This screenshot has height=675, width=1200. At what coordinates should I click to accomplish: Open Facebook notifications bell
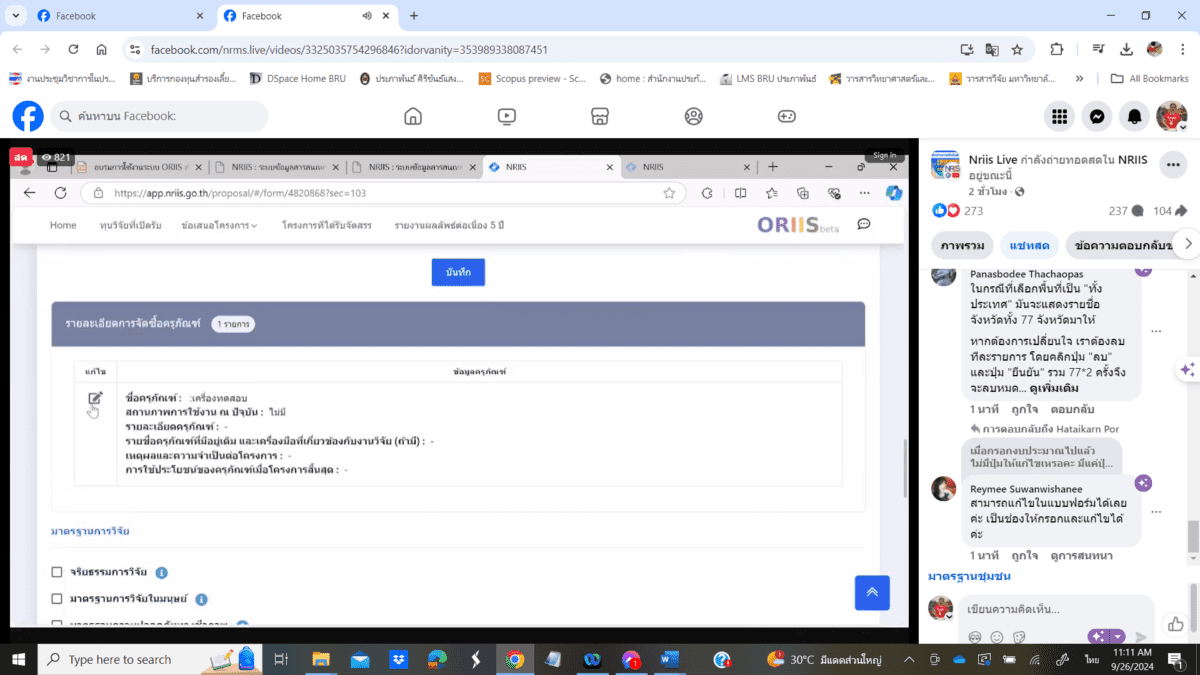pos(1135,116)
